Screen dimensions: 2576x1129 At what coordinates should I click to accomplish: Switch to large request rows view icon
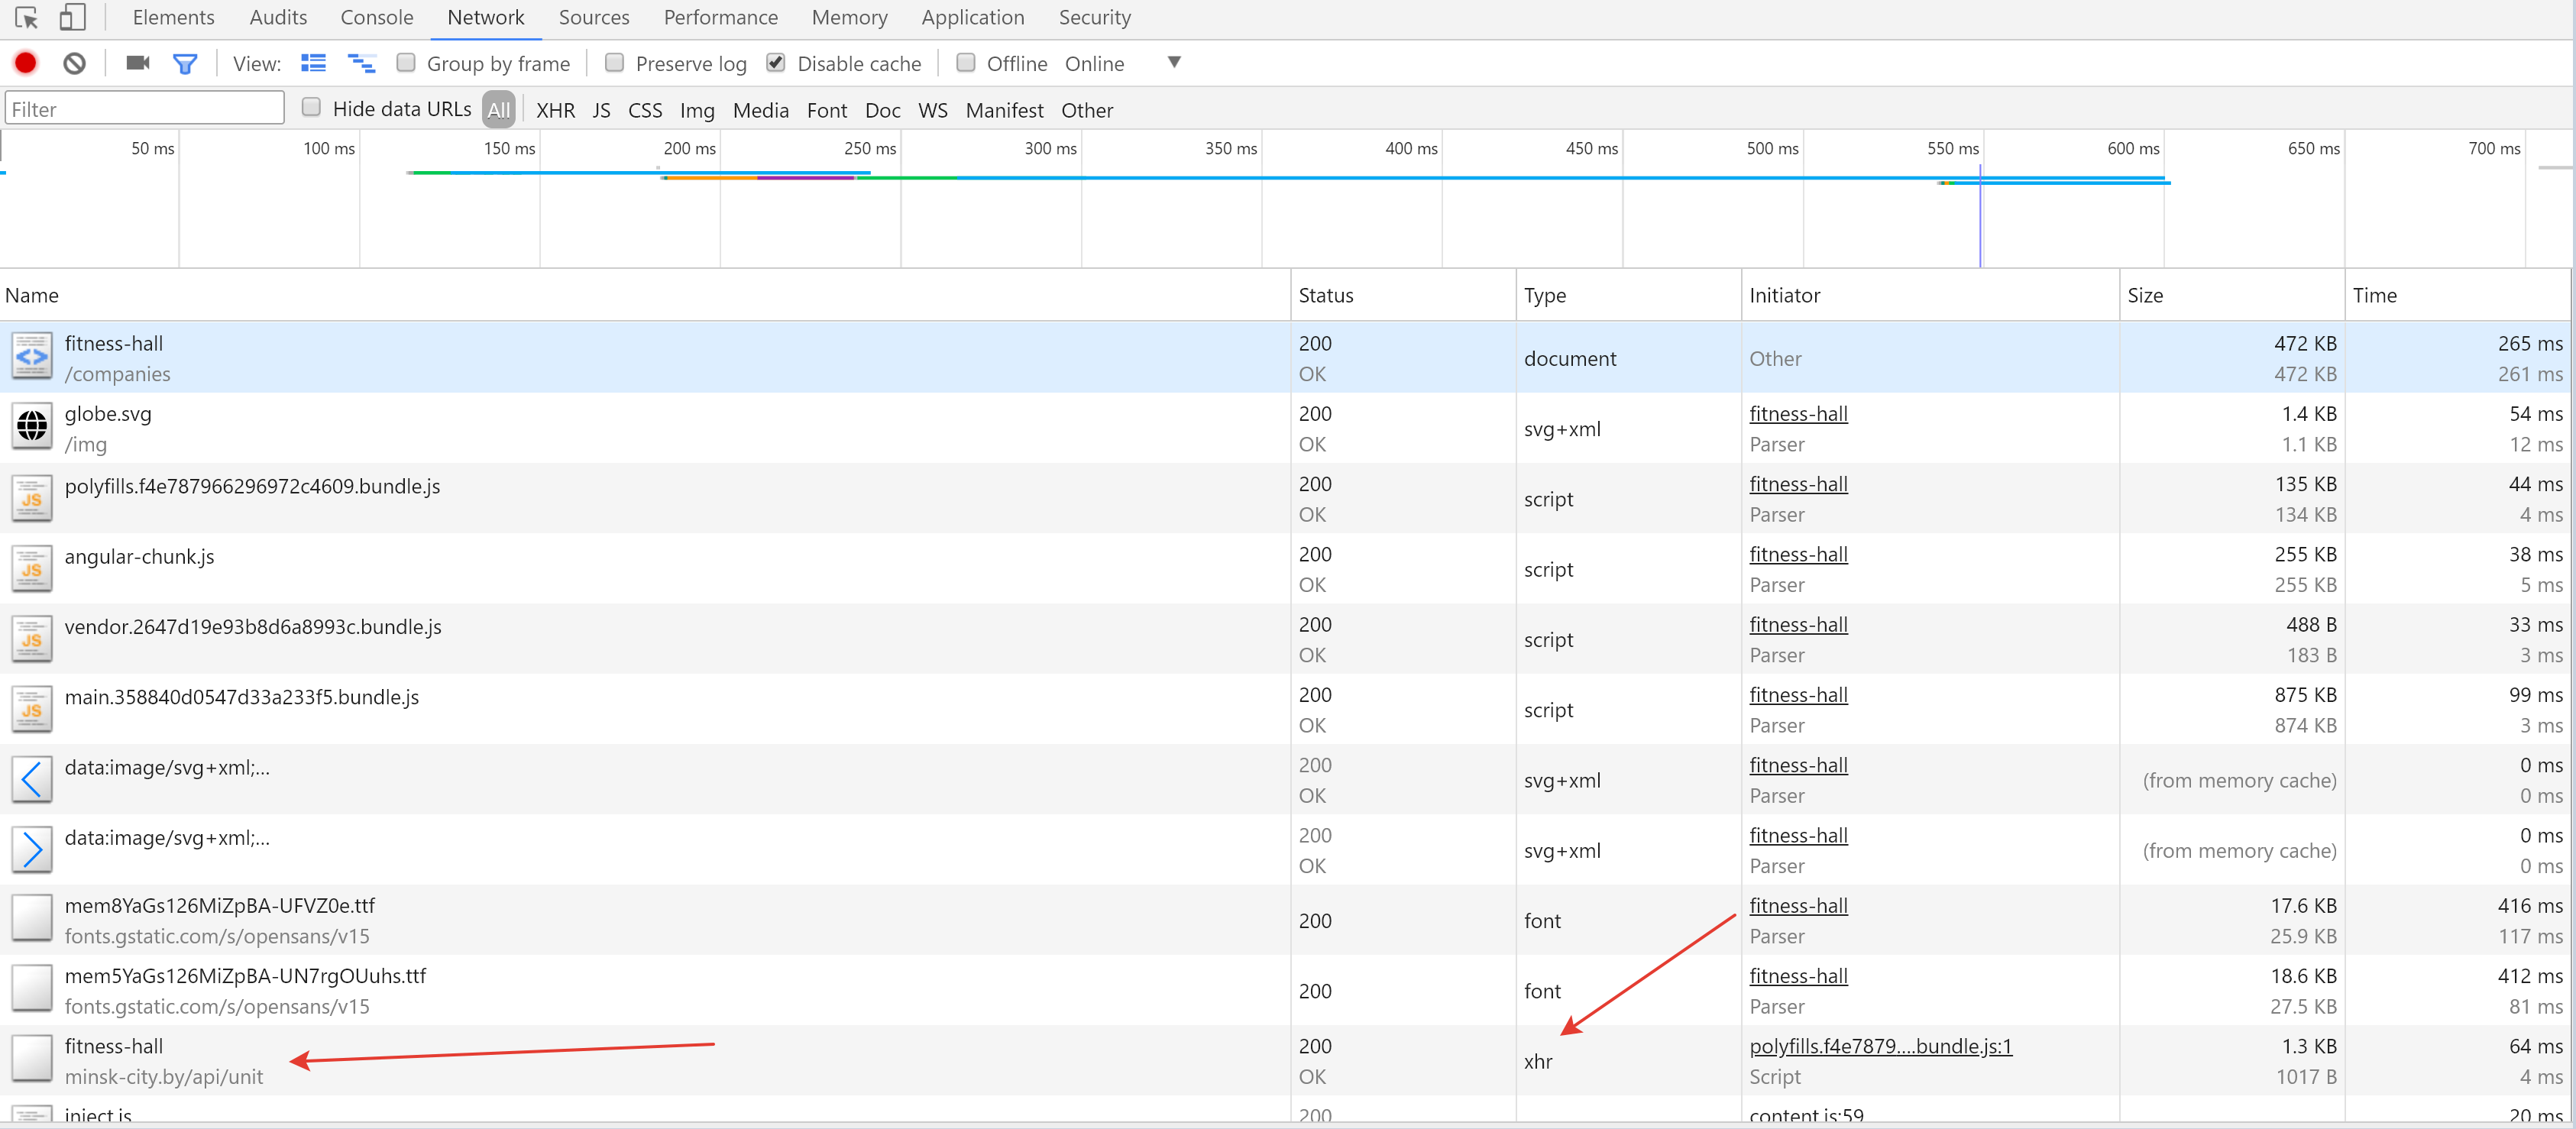313,63
